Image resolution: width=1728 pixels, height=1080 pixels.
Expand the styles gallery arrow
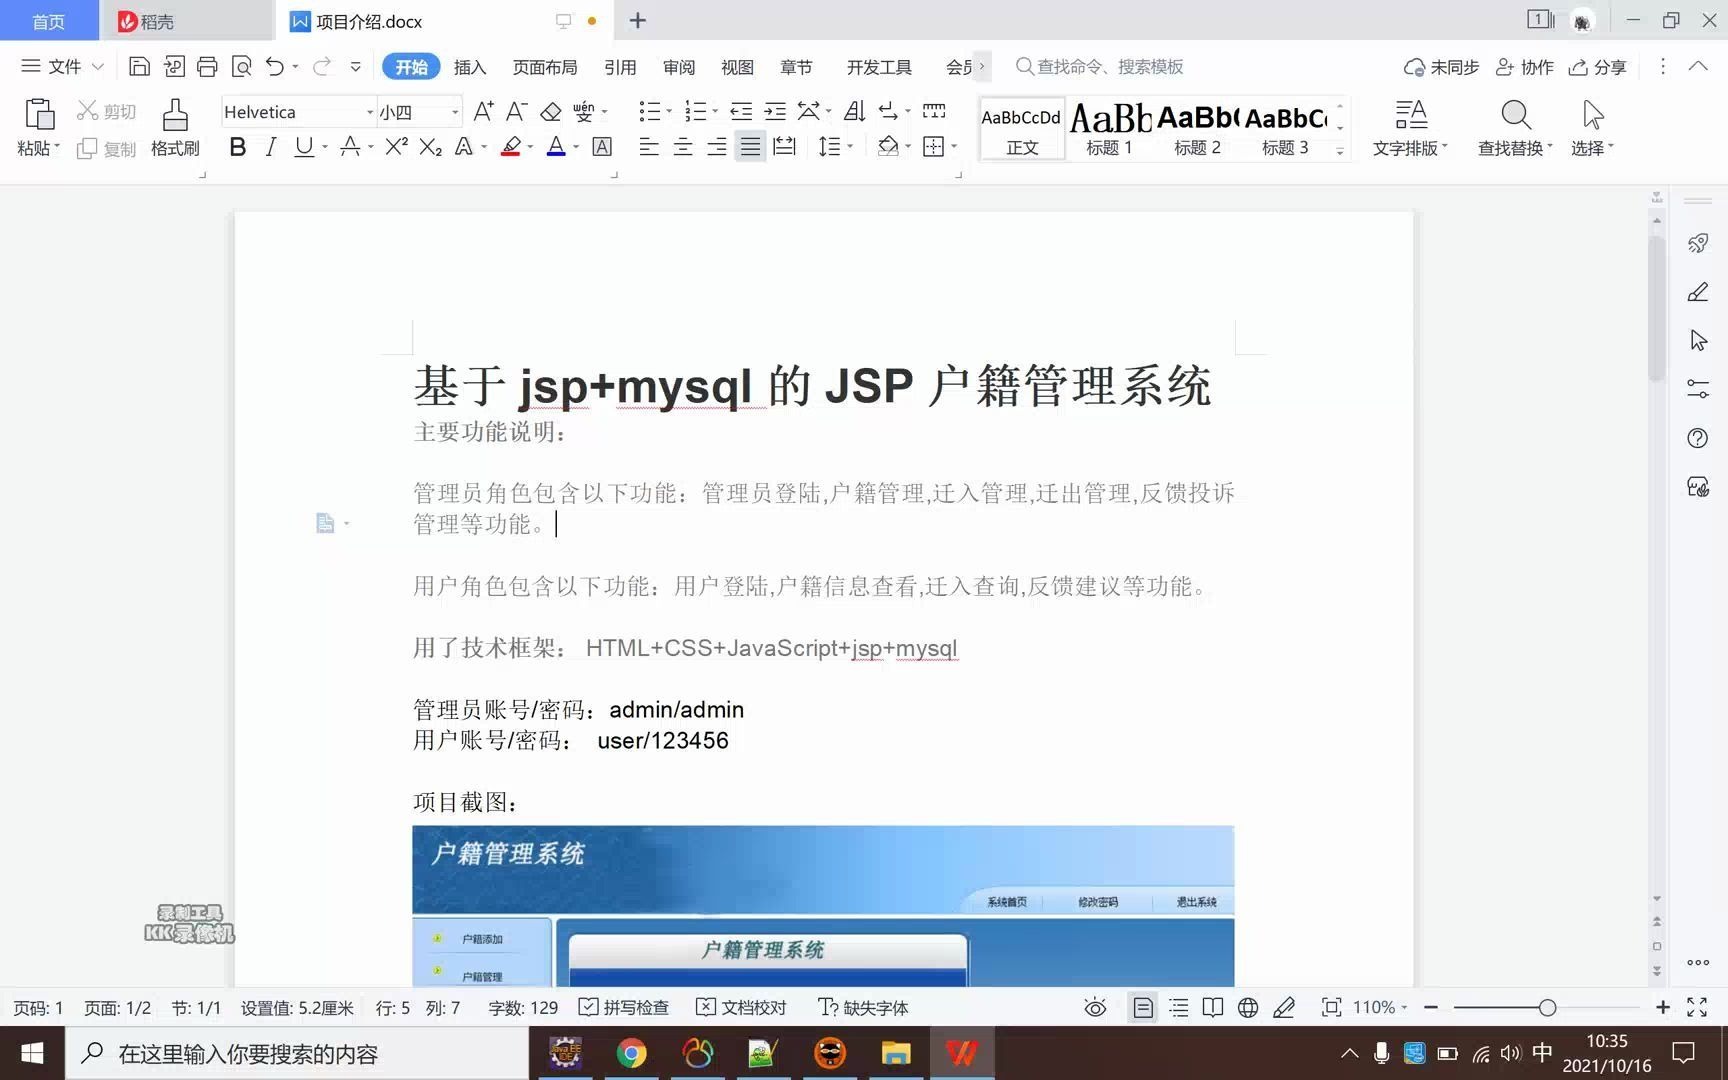point(1340,151)
